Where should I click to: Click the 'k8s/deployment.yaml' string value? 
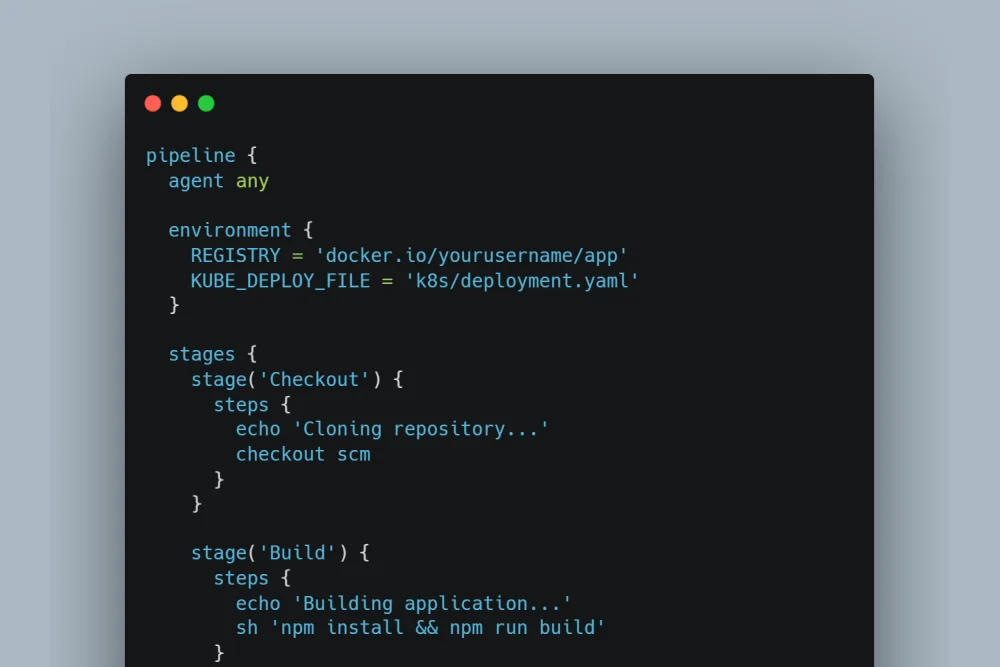pos(521,280)
